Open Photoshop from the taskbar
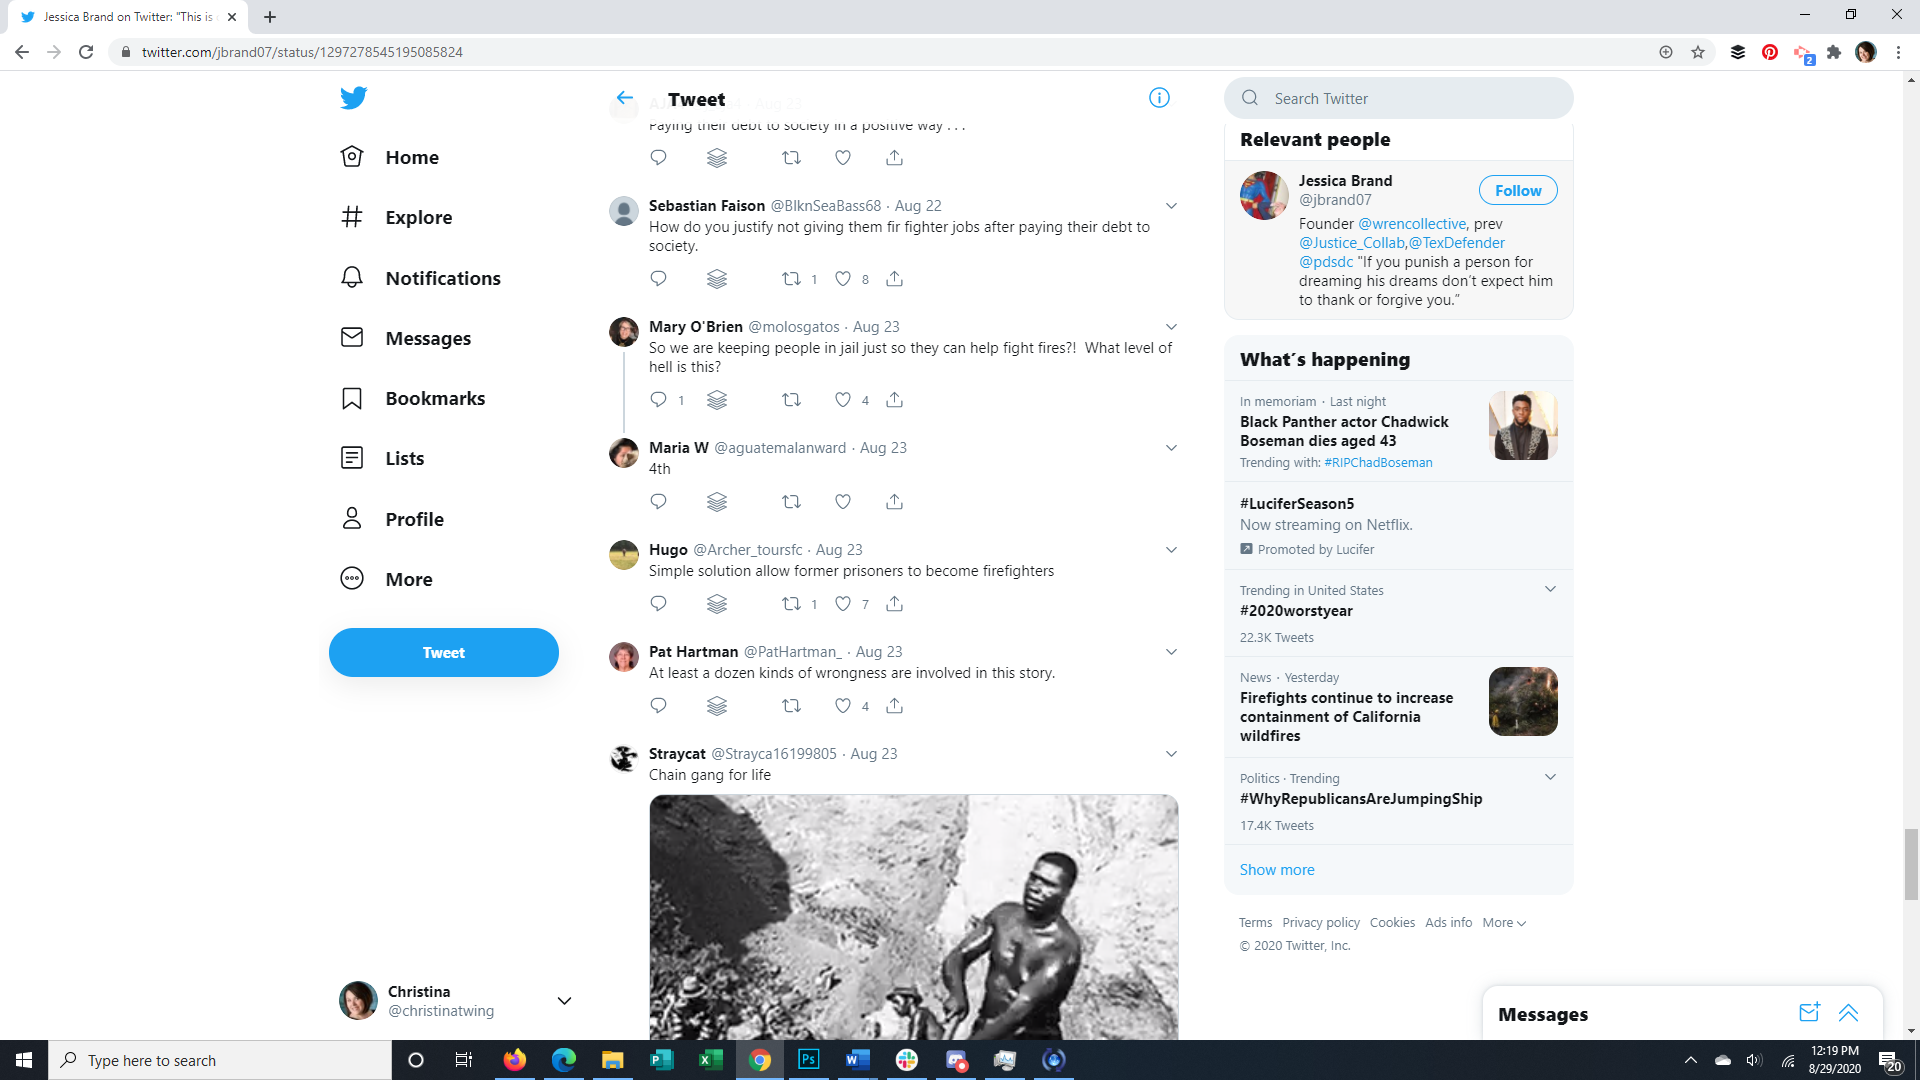The width and height of the screenshot is (1920, 1080). pos(808,1060)
